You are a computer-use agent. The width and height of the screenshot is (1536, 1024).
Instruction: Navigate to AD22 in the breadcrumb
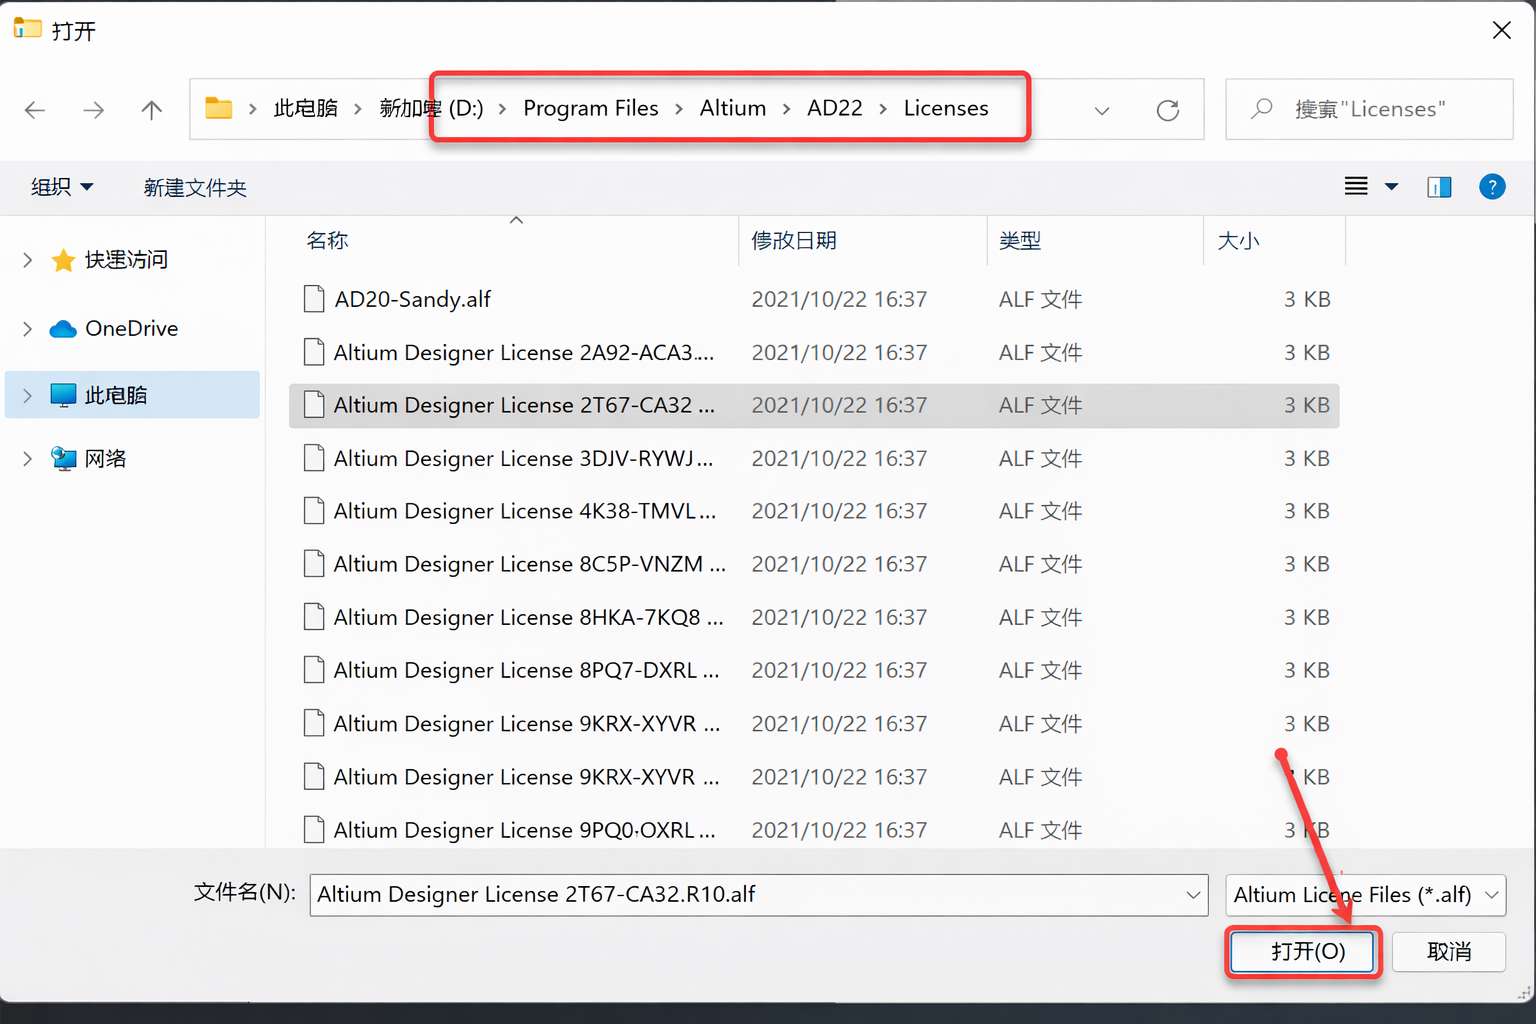pyautogui.click(x=835, y=108)
